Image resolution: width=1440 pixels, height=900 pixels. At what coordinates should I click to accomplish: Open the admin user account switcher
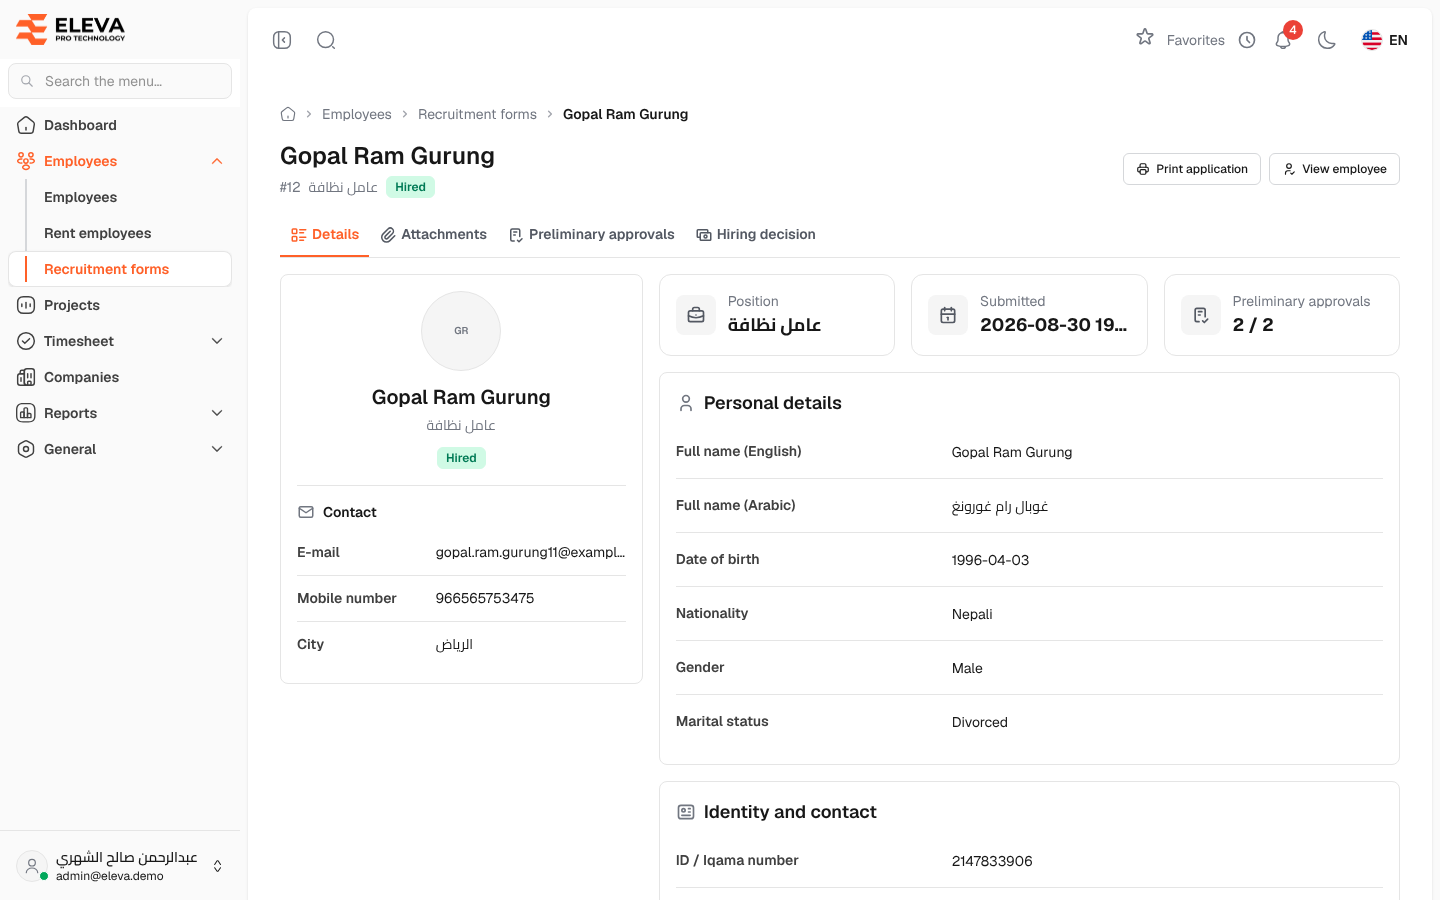point(120,866)
